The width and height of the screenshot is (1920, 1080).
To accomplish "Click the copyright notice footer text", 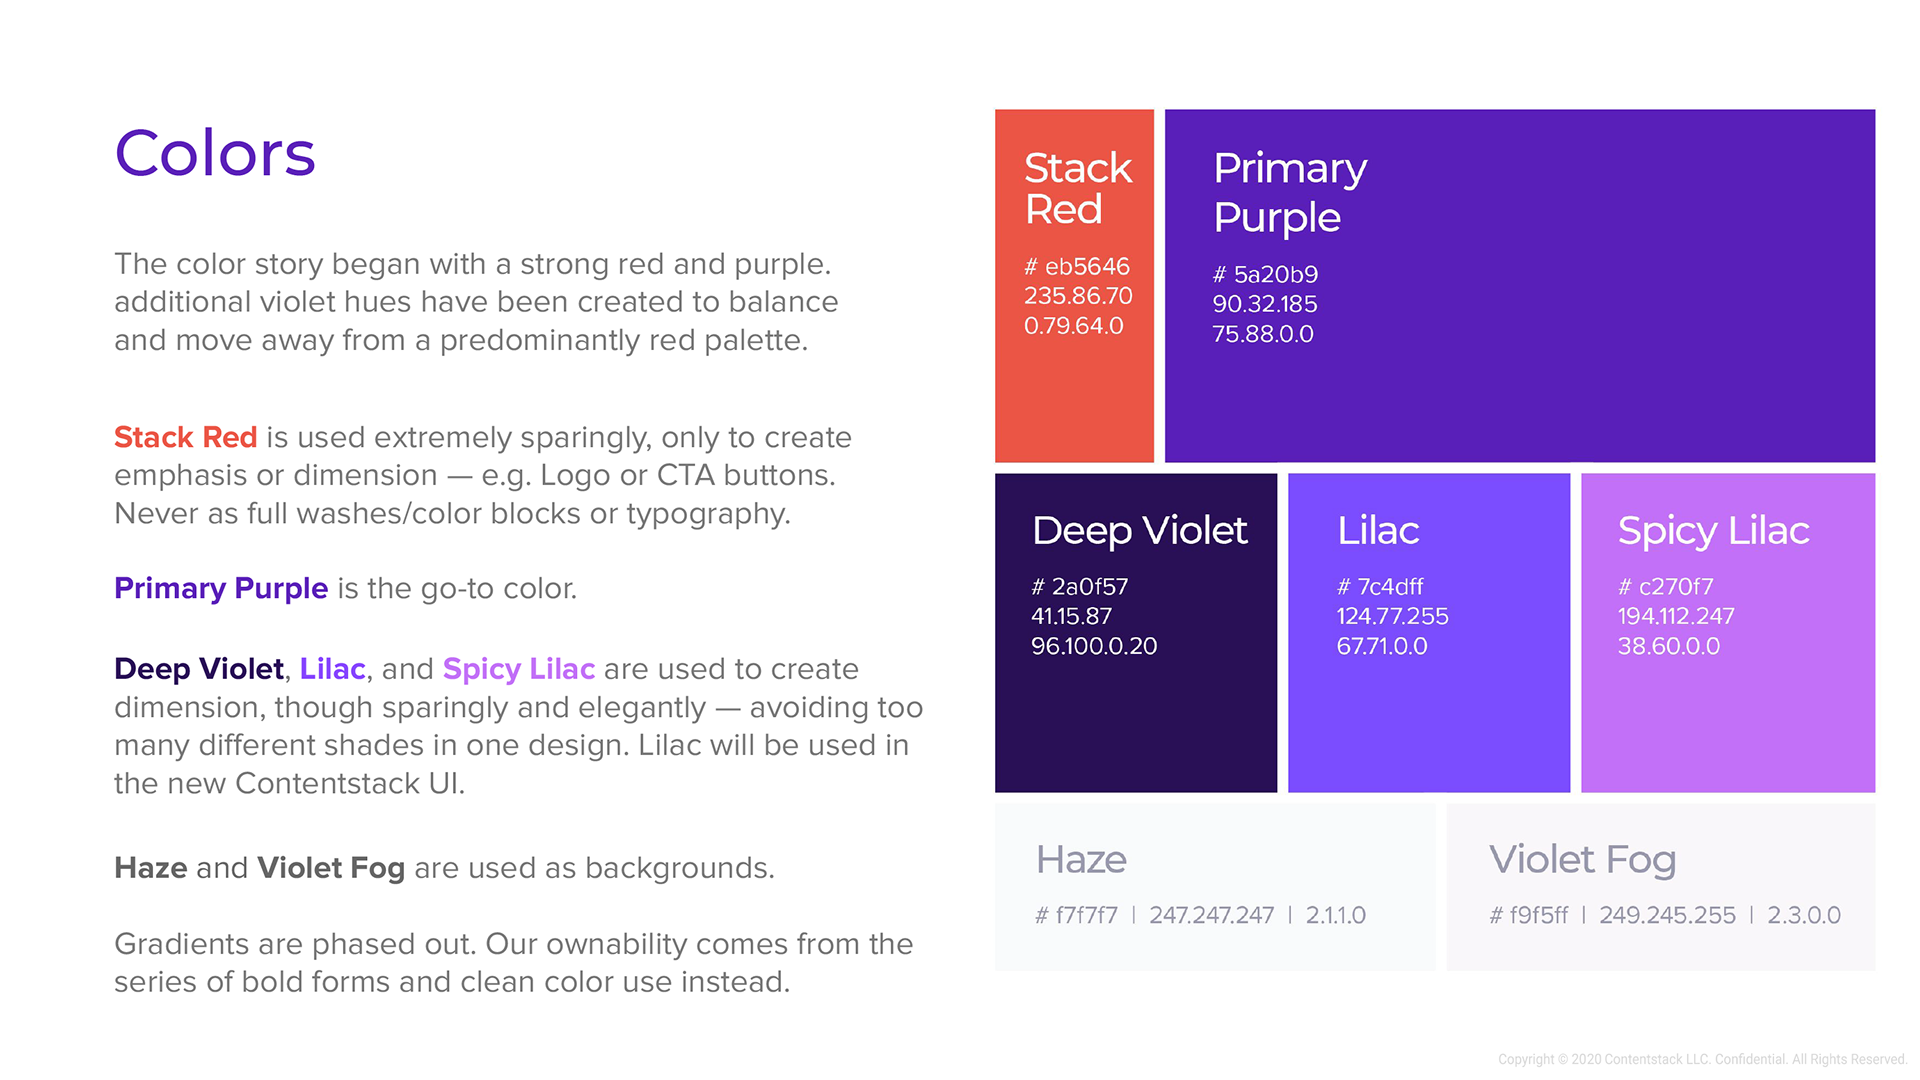I will 1702,1059.
